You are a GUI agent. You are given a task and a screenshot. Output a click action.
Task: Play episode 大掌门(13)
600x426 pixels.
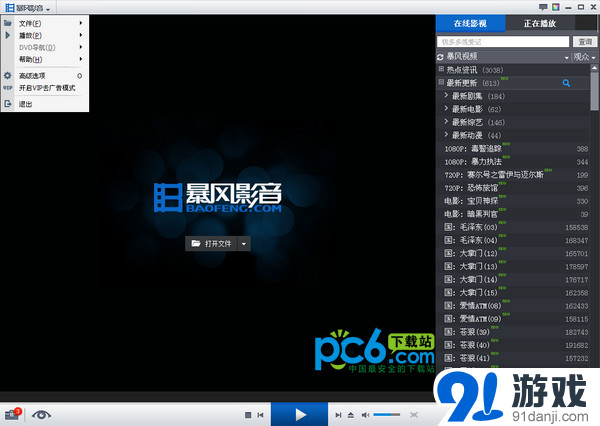coord(513,266)
